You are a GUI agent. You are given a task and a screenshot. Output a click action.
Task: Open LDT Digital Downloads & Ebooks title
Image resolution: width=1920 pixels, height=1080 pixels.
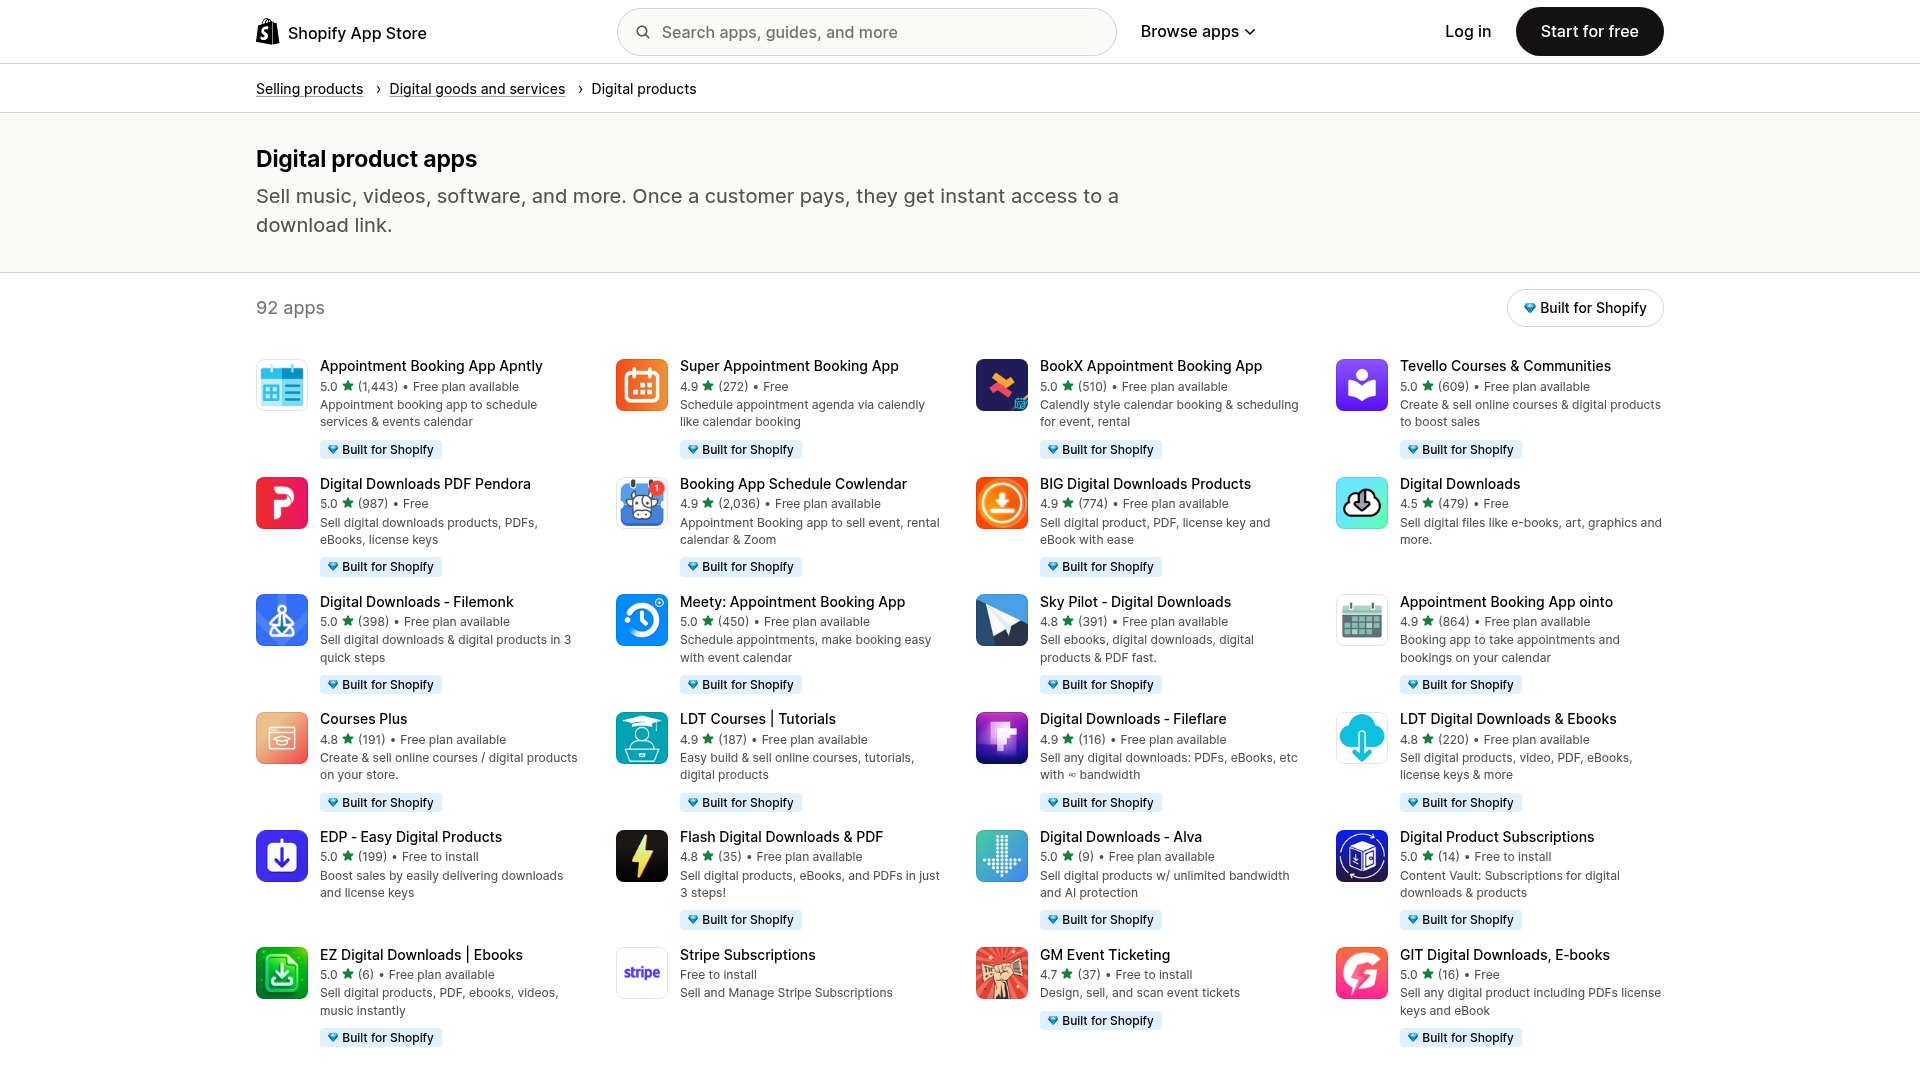(x=1508, y=719)
